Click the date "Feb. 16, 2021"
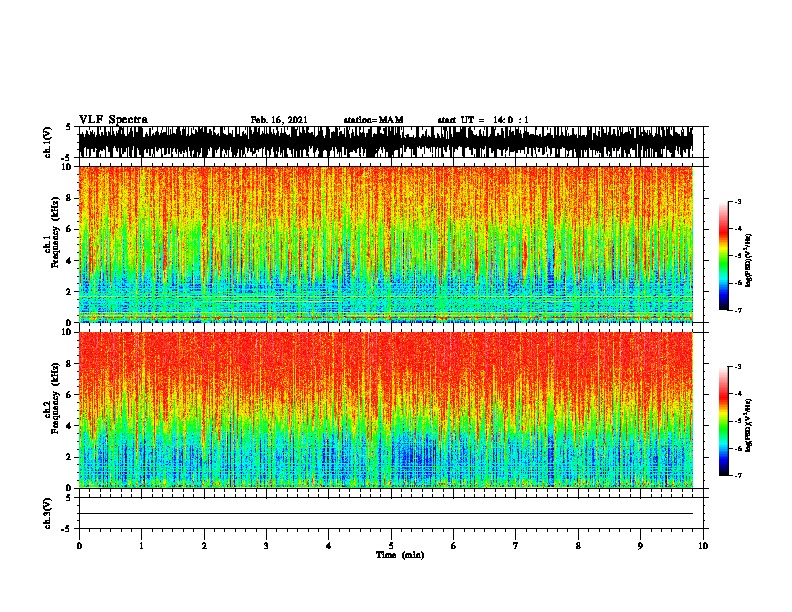 pos(279,120)
